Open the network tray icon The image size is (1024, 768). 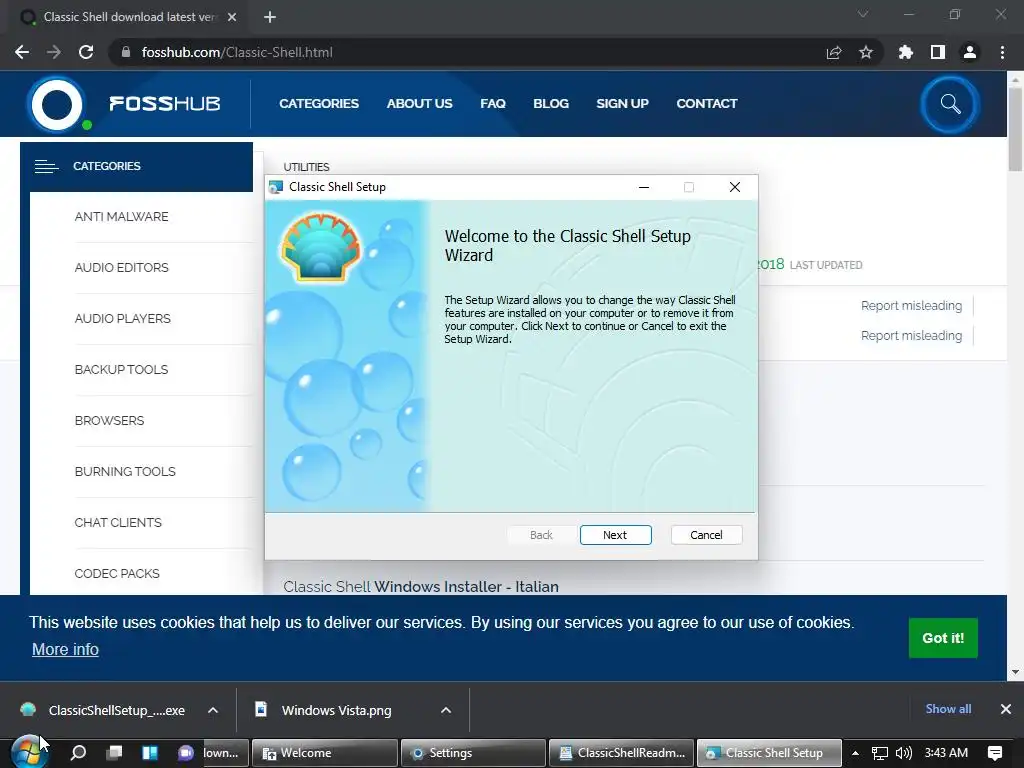click(880, 753)
